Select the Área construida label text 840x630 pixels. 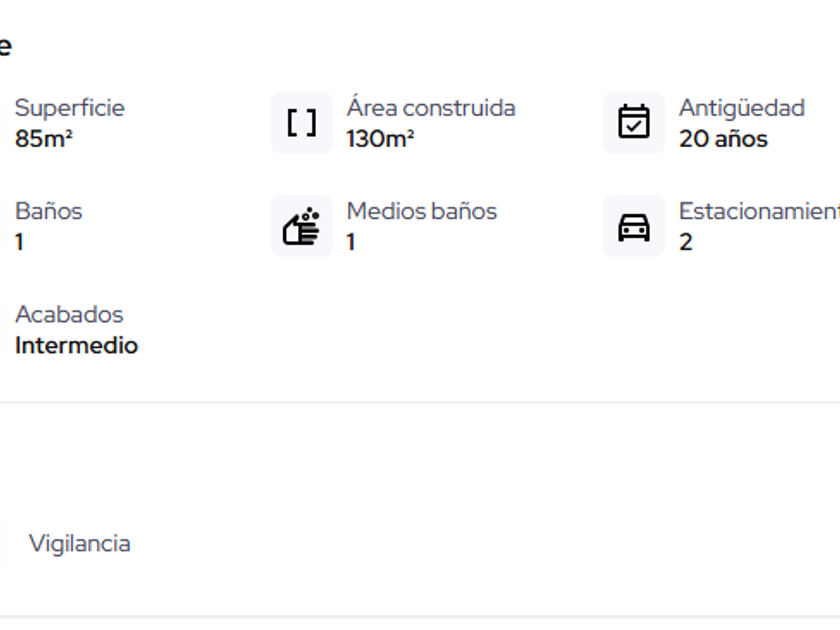(x=431, y=108)
